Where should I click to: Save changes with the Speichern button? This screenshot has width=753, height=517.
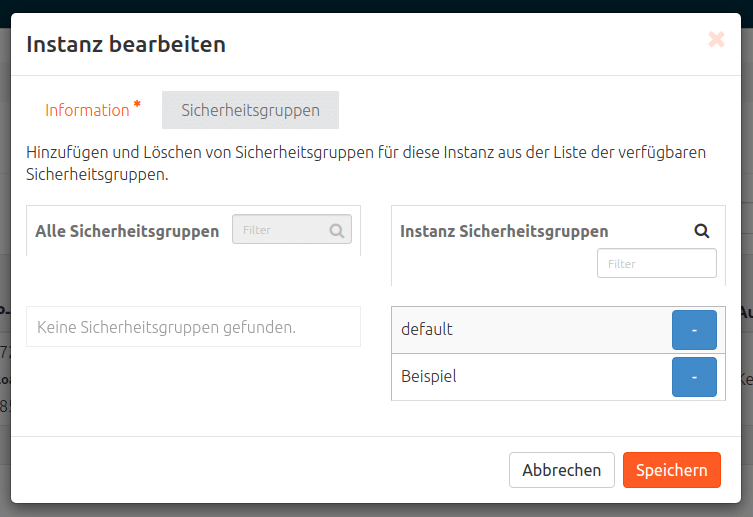(671, 470)
